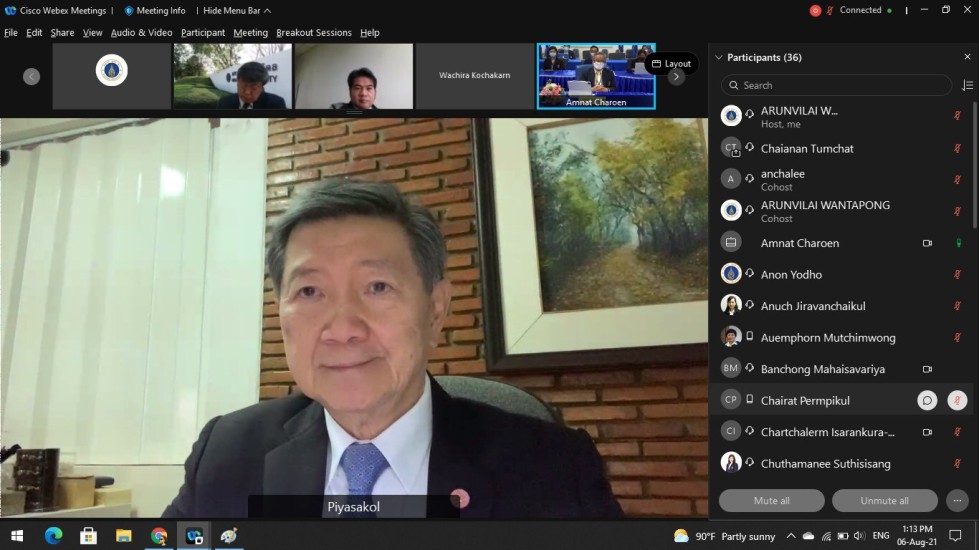Toggle Amnat Charoen's green microphone
The width and height of the screenshot is (979, 550).
pos(957,243)
